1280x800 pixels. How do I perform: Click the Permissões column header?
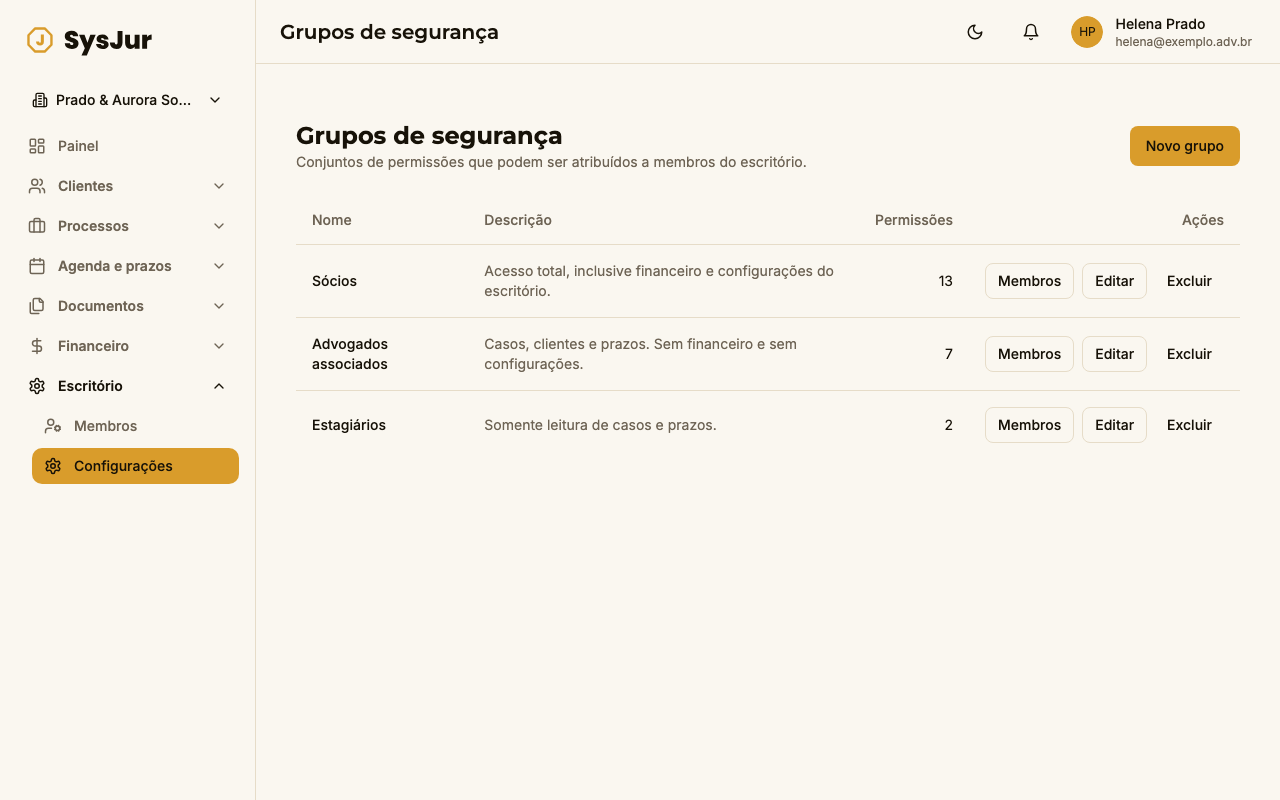[914, 220]
